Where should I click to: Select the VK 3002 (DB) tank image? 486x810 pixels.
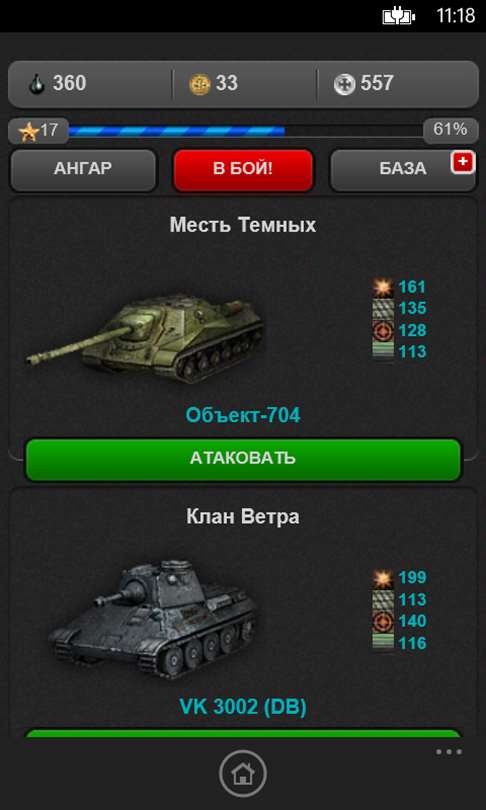tap(152, 619)
